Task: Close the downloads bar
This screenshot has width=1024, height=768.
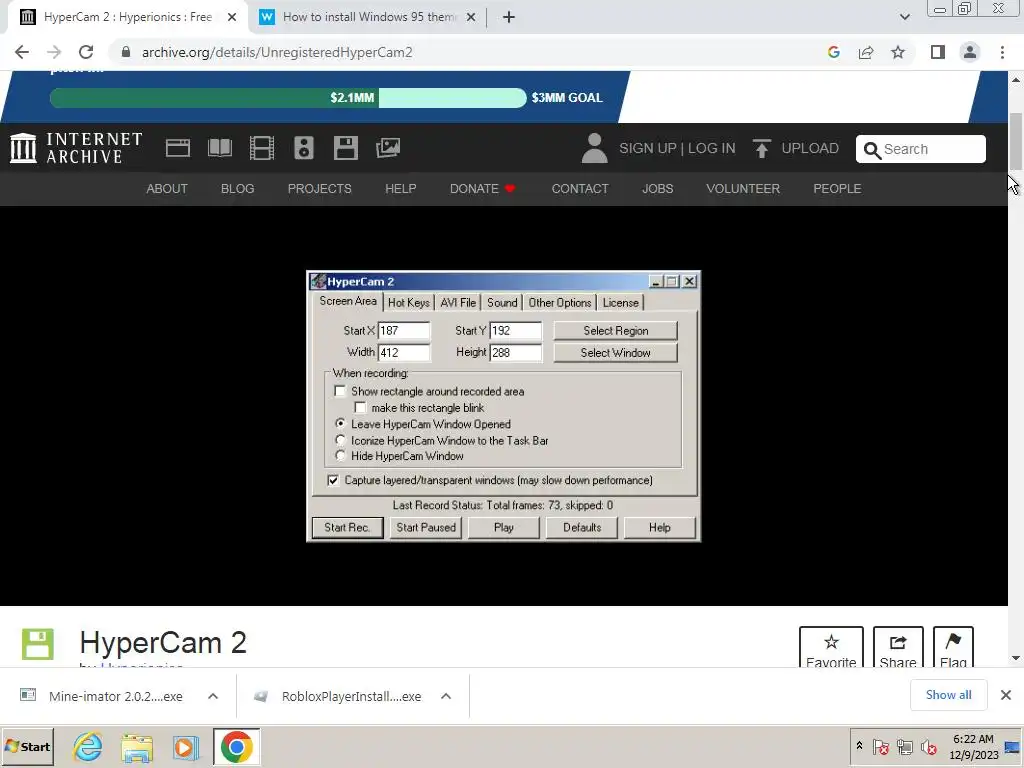Action: tap(1006, 695)
